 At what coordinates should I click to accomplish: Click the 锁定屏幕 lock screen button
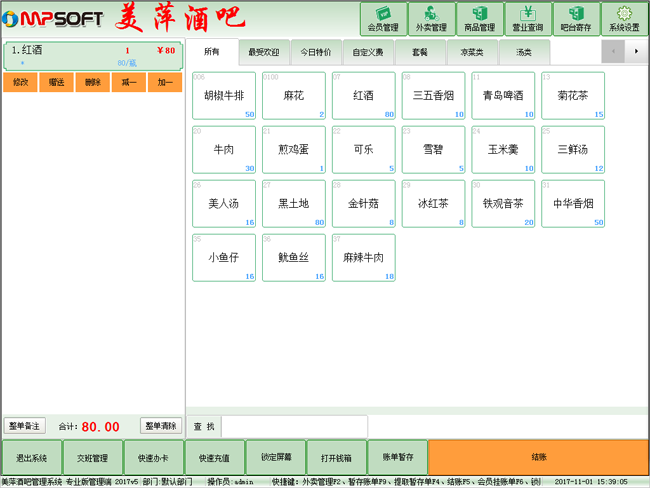[x=276, y=457]
